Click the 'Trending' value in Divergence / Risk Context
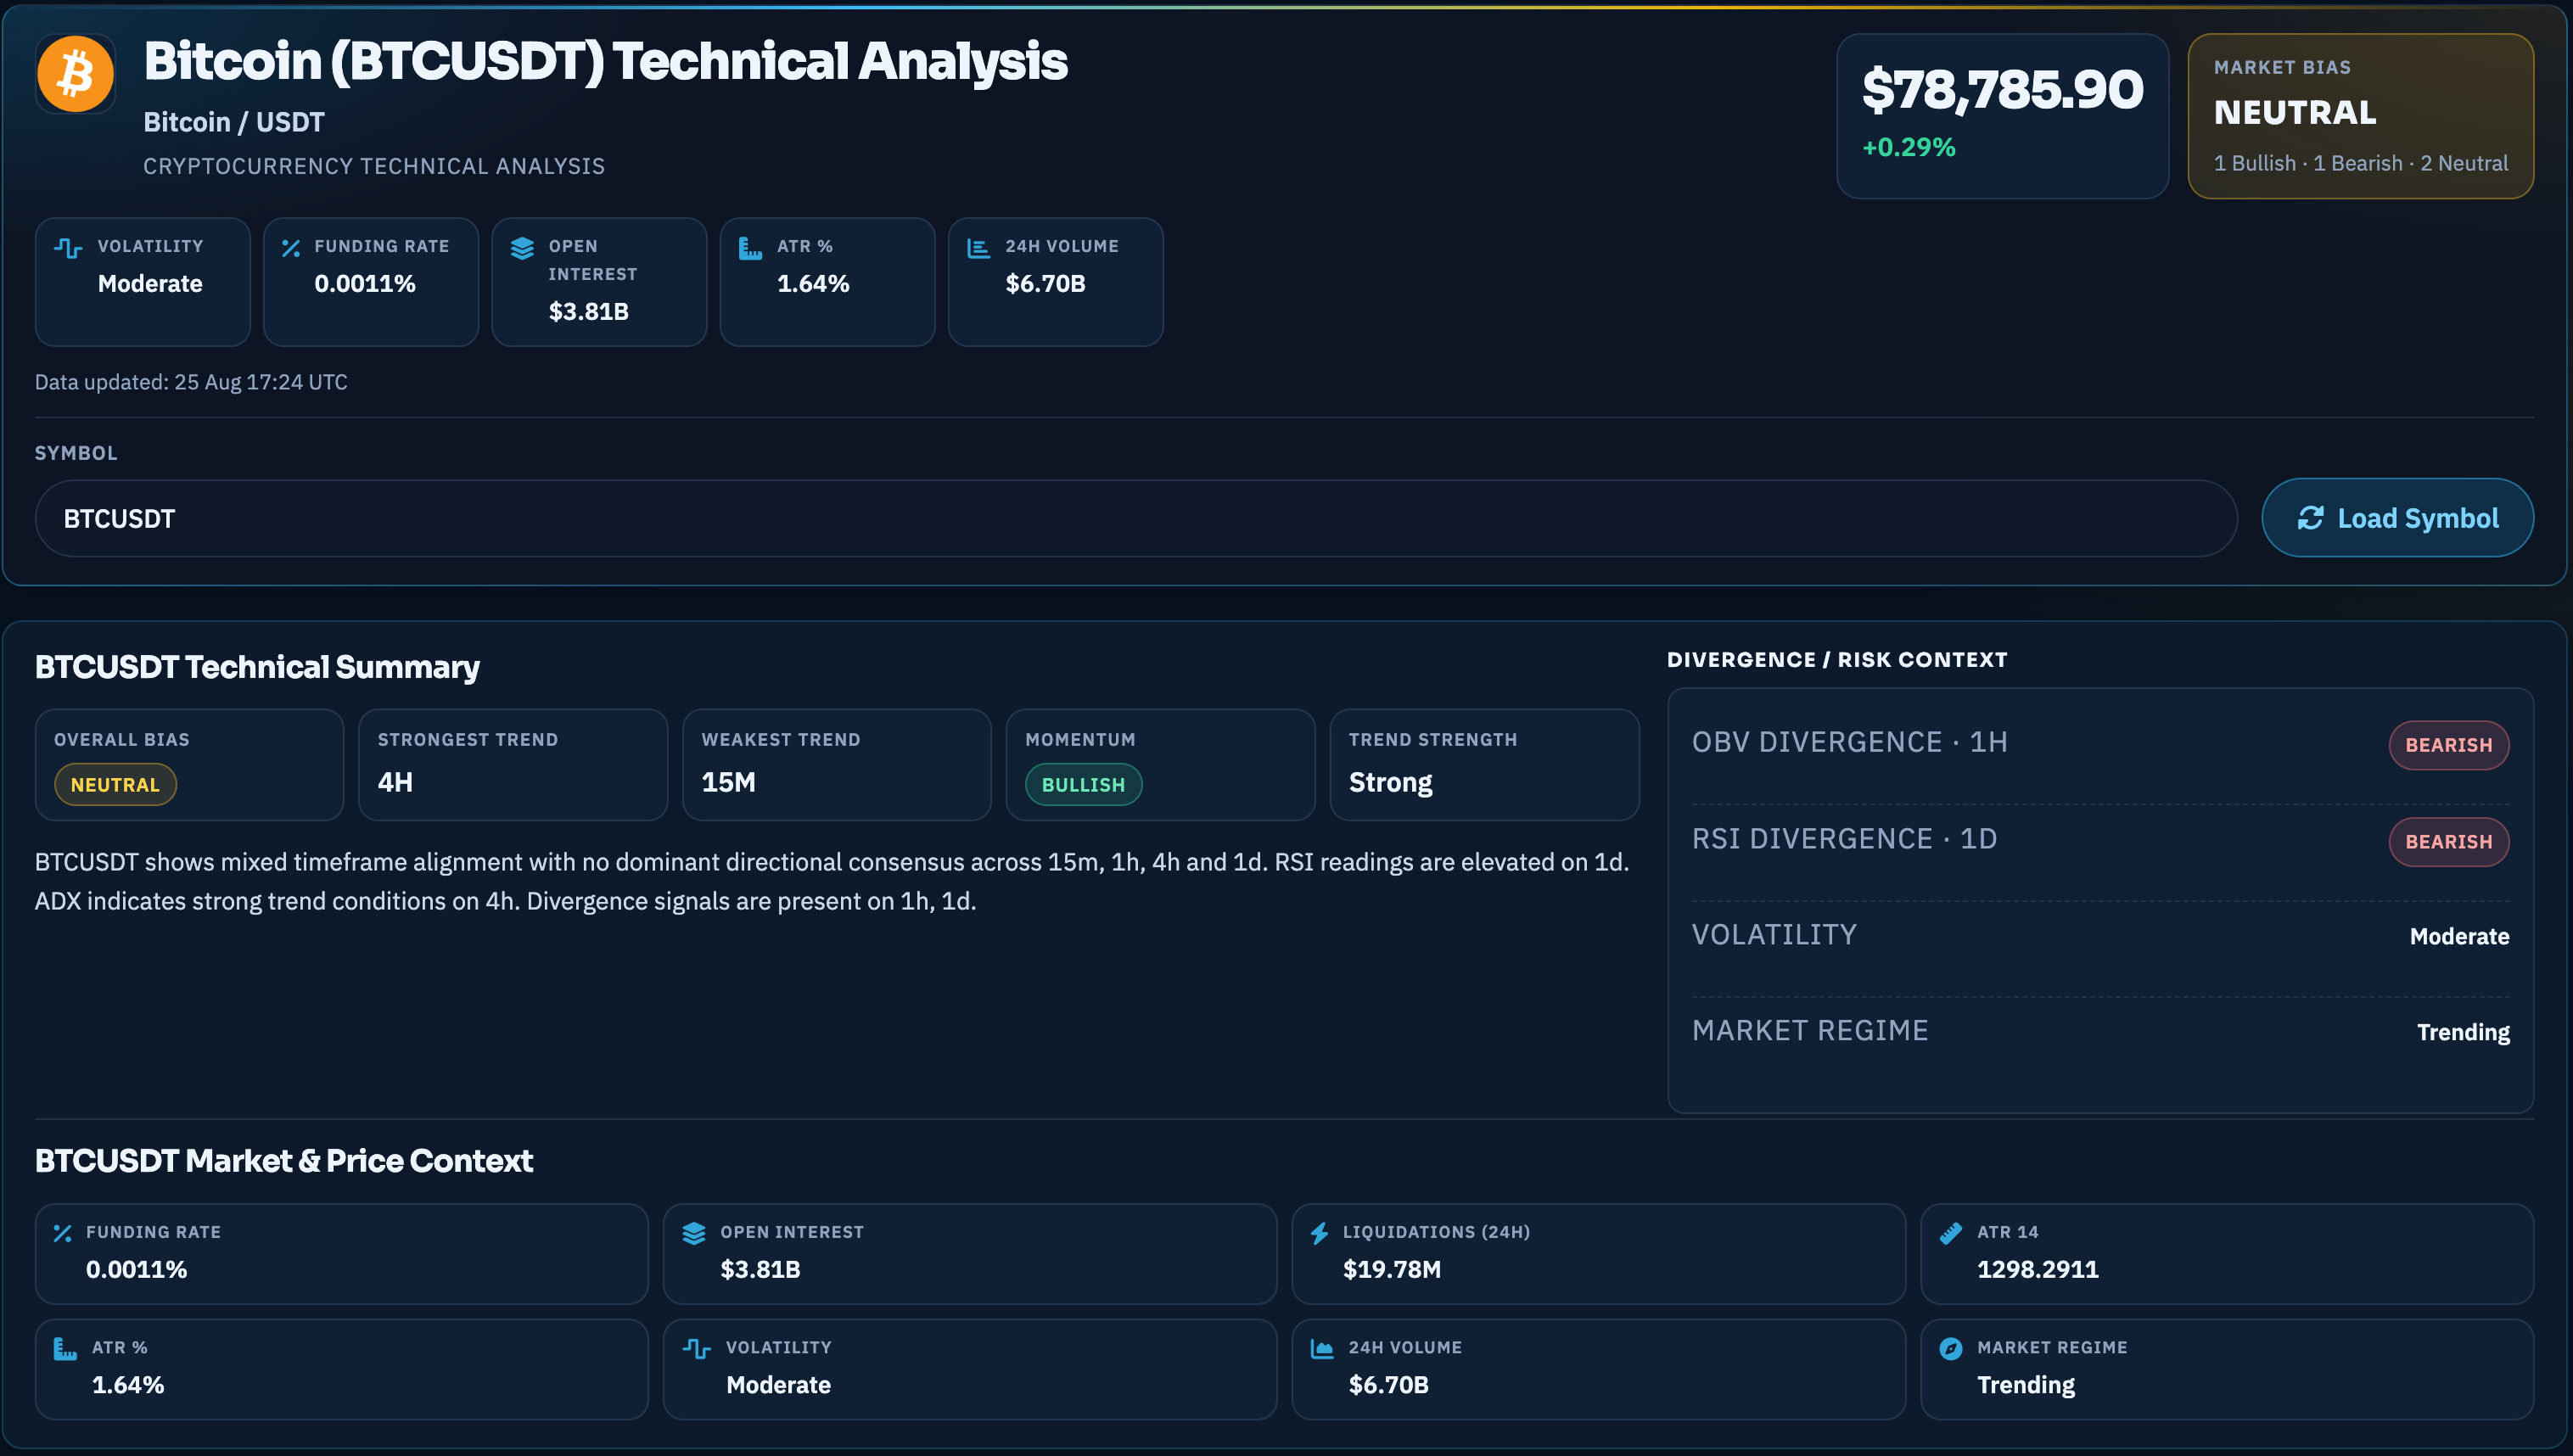Image resolution: width=2573 pixels, height=1456 pixels. [2463, 1032]
